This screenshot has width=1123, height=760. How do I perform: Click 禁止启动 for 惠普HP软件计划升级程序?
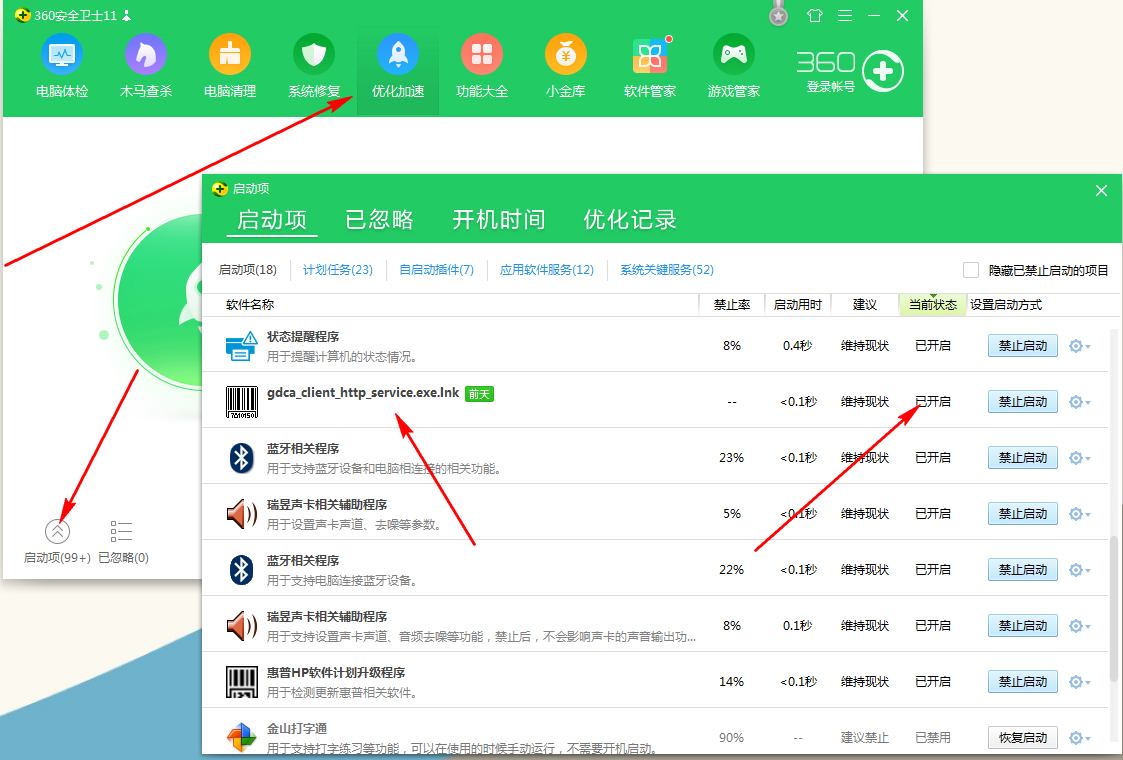coord(1022,682)
